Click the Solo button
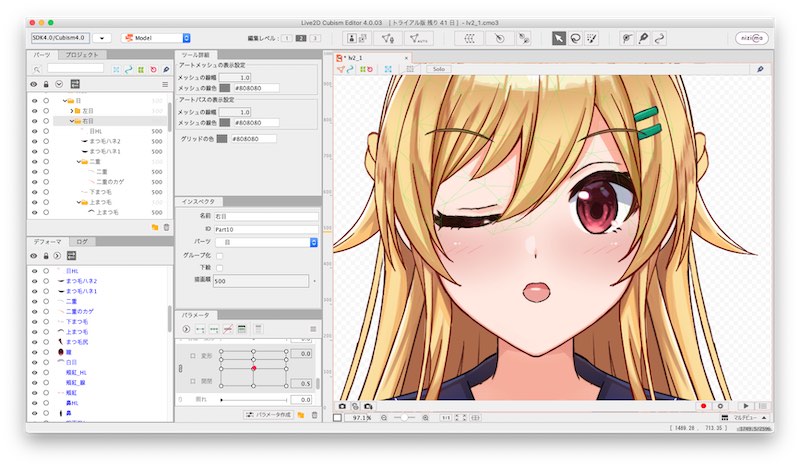 [x=439, y=69]
